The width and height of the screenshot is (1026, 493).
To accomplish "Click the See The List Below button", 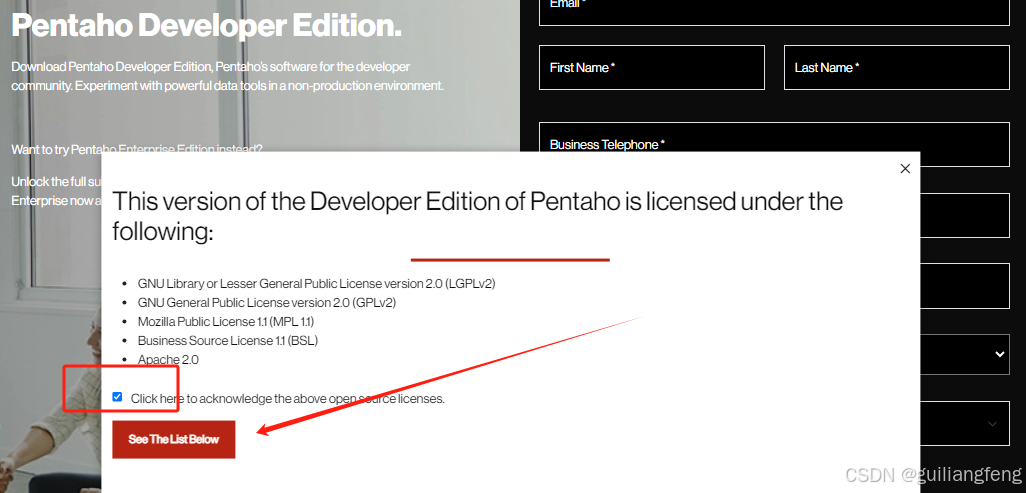I will coord(173,439).
